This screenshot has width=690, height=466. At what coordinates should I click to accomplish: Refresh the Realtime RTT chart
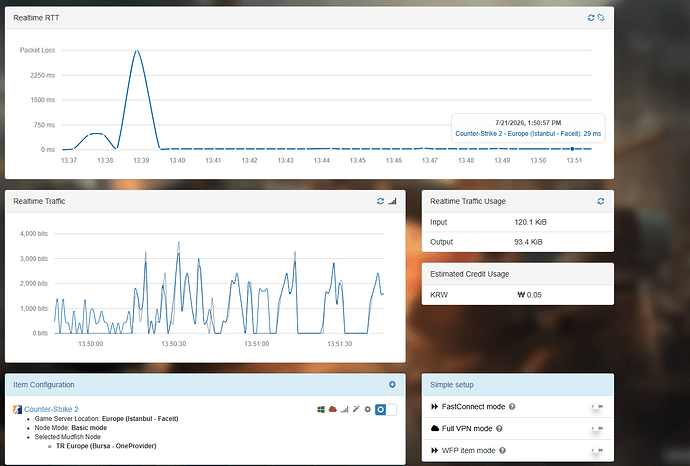coord(591,18)
